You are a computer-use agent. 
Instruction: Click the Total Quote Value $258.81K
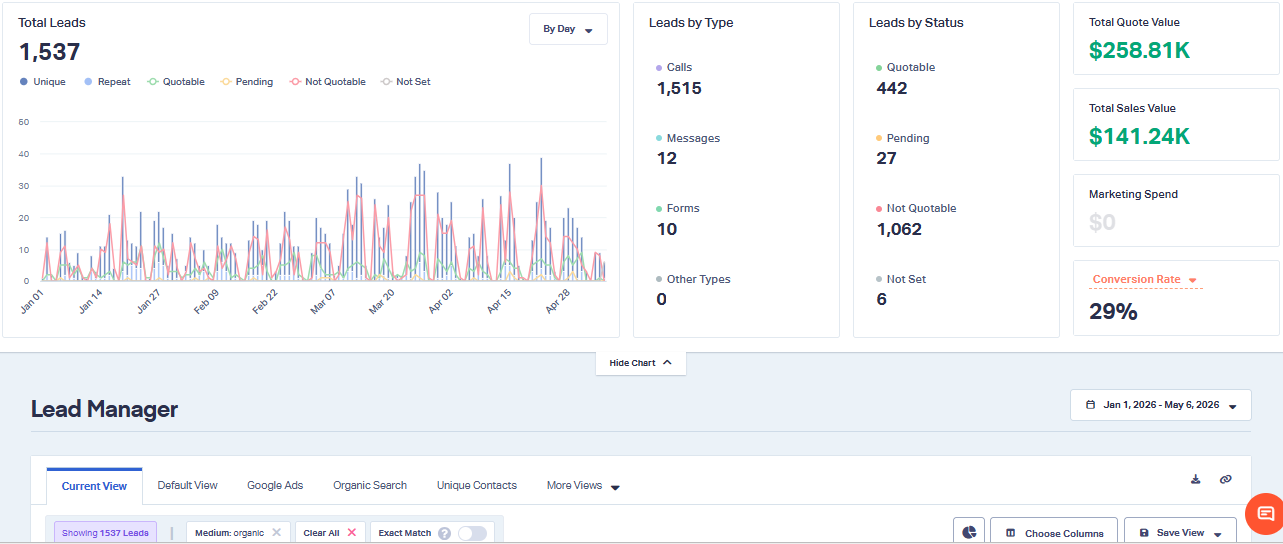pyautogui.click(x=1140, y=50)
